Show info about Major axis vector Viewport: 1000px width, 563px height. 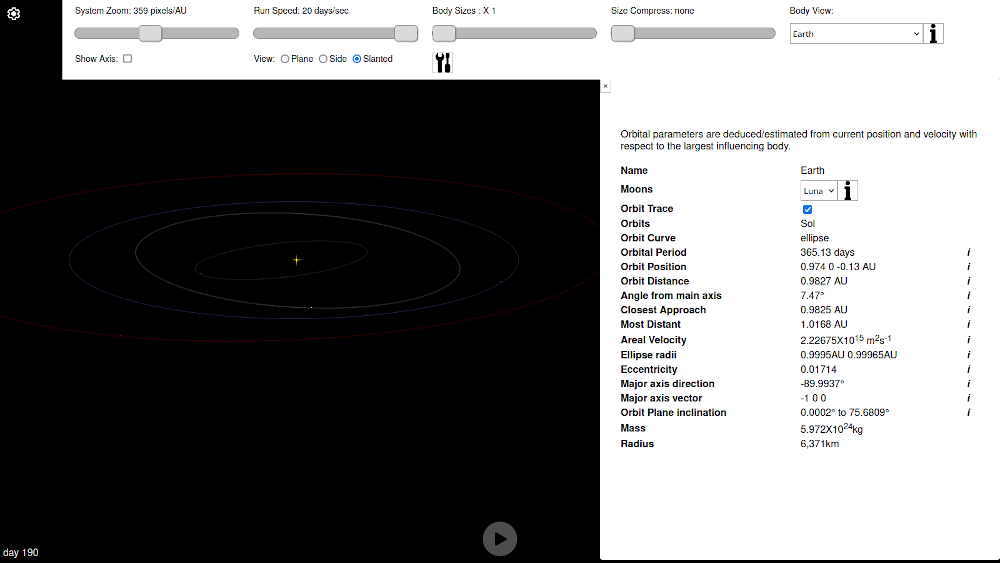[968, 398]
